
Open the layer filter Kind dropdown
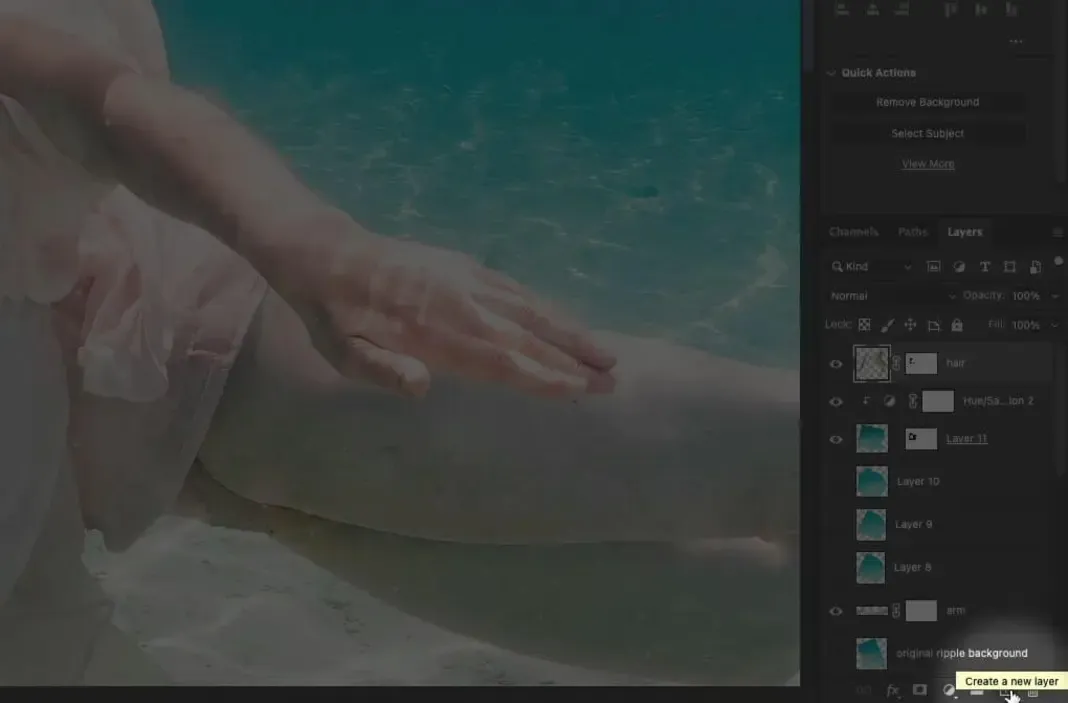pyautogui.click(x=870, y=266)
